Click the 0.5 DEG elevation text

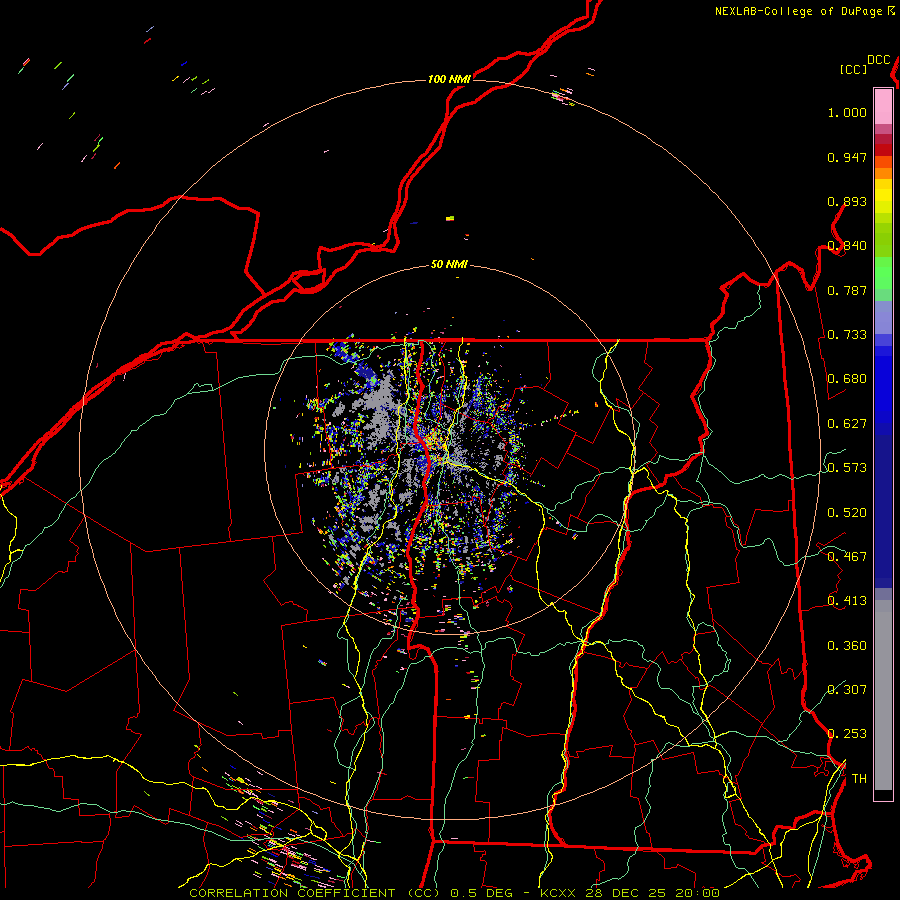(x=481, y=893)
